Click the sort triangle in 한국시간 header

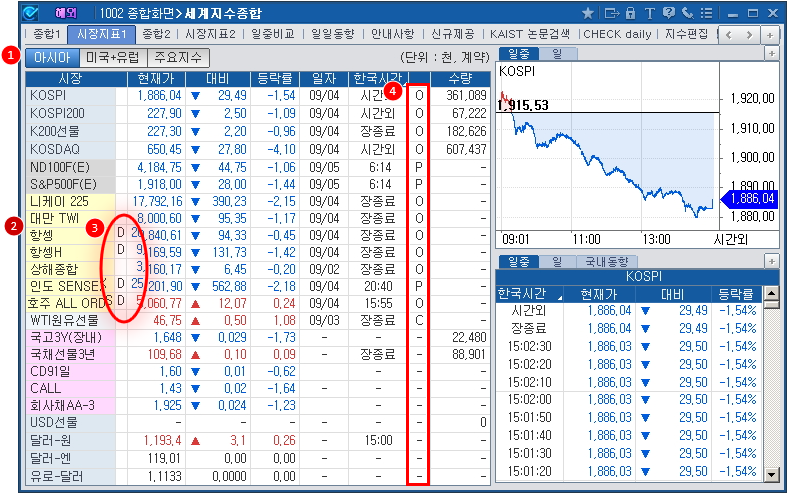click(559, 298)
